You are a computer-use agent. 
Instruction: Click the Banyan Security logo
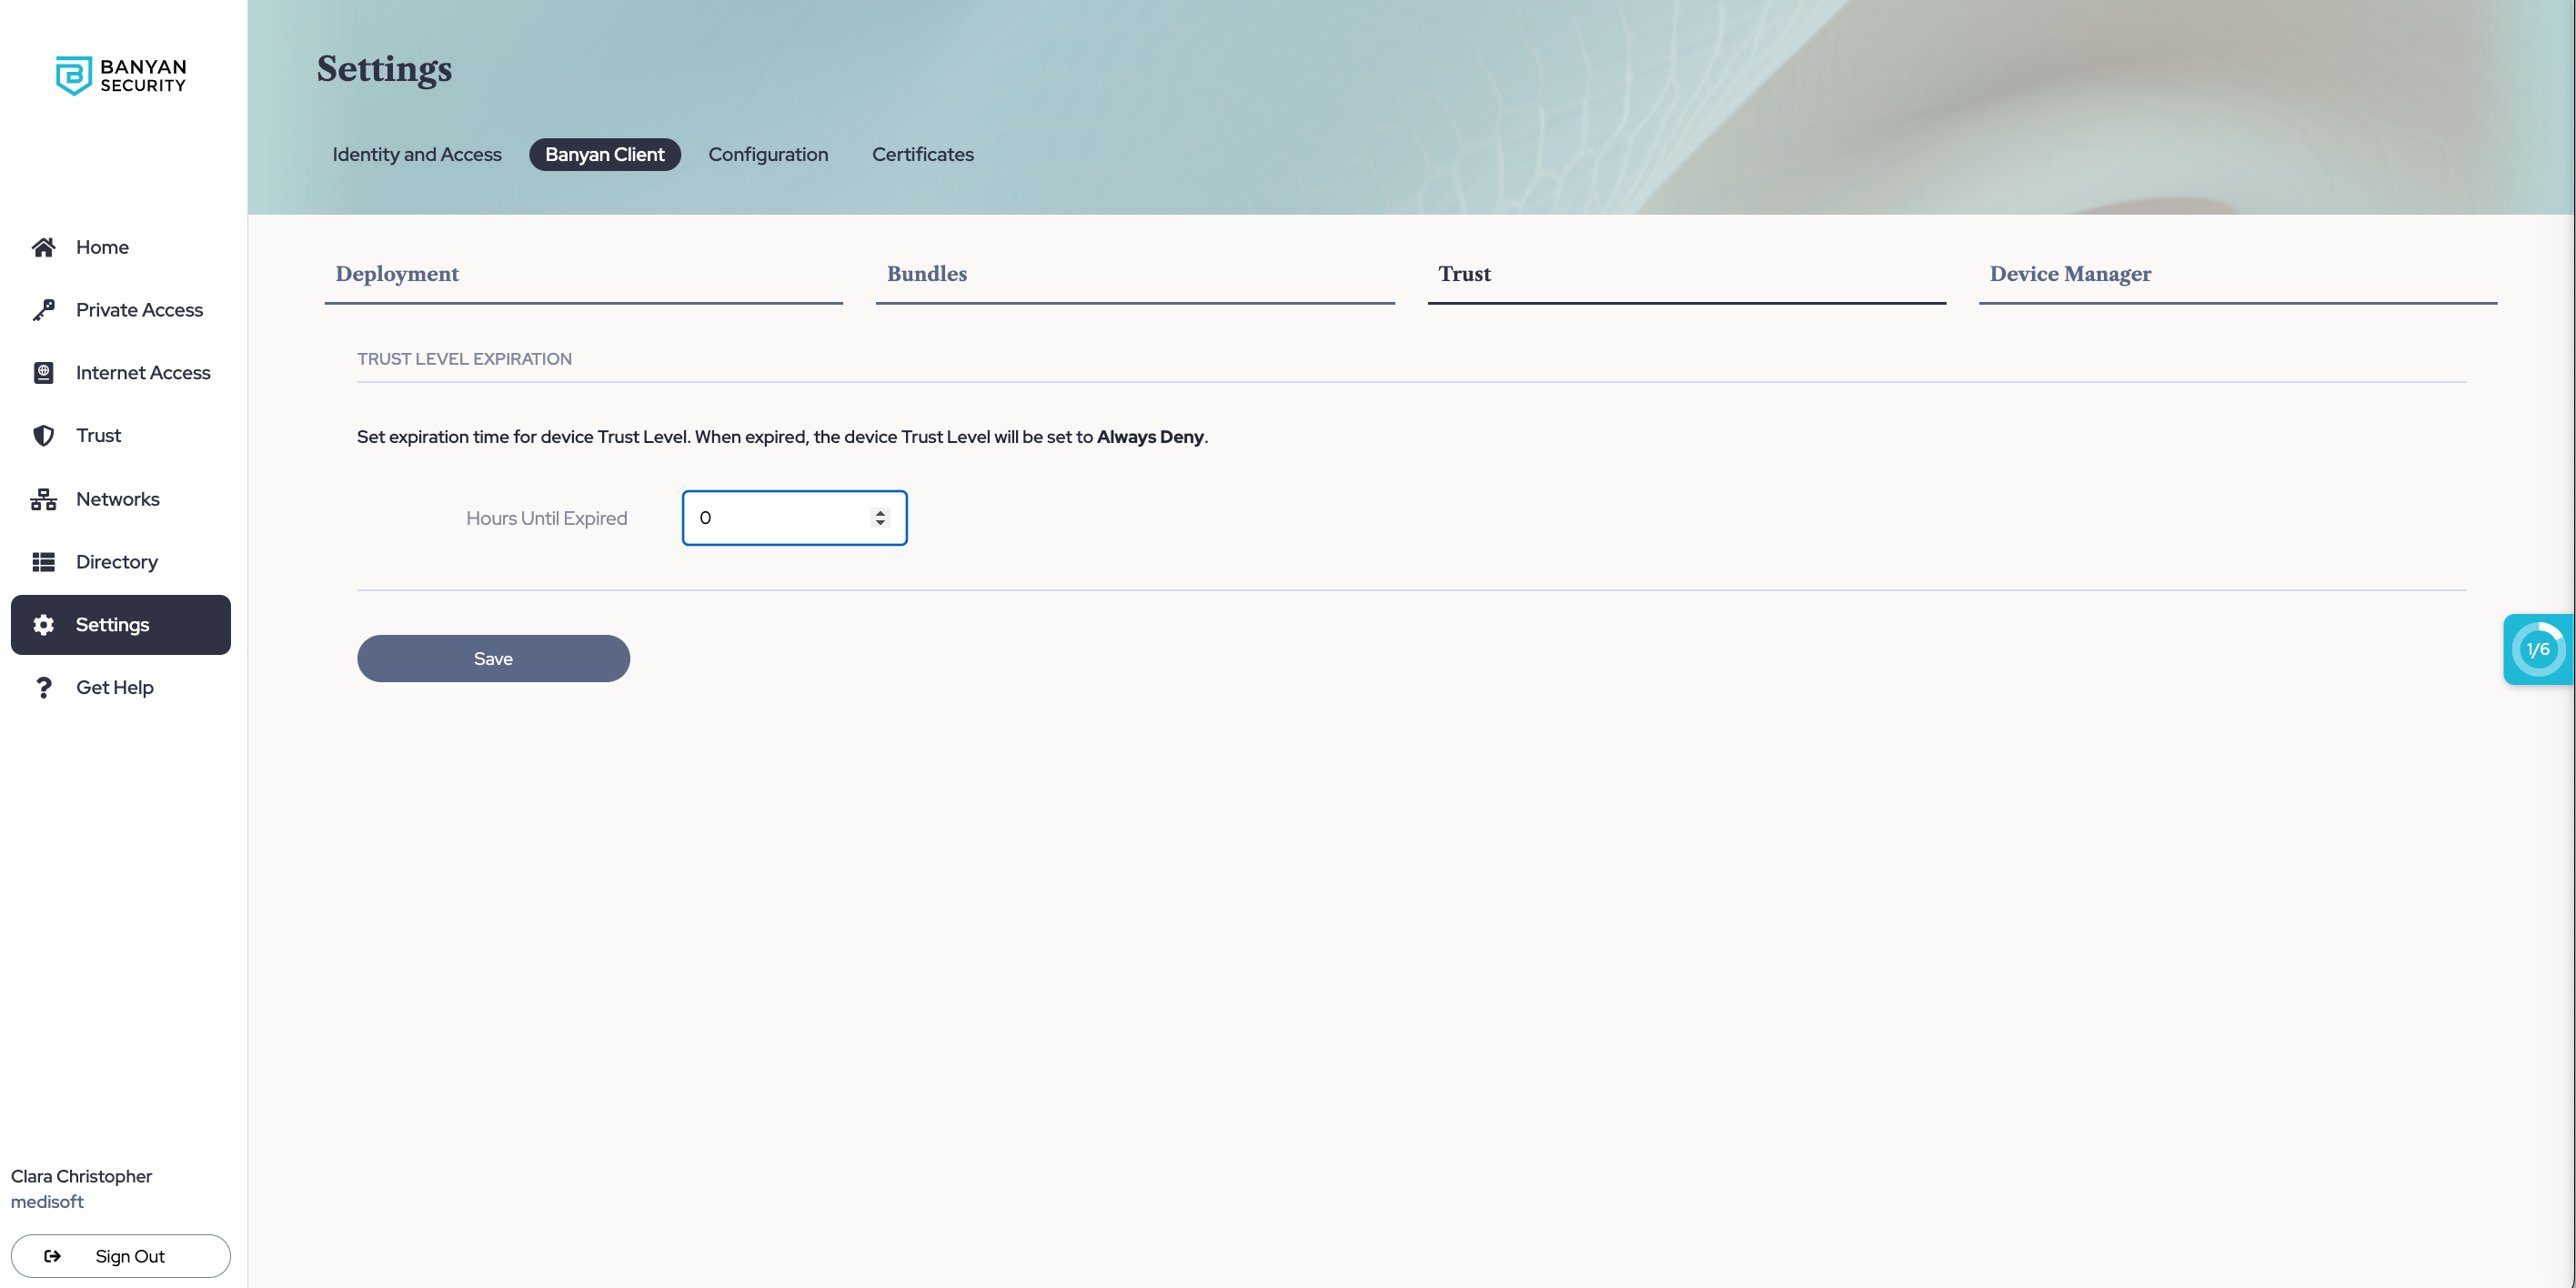click(120, 76)
